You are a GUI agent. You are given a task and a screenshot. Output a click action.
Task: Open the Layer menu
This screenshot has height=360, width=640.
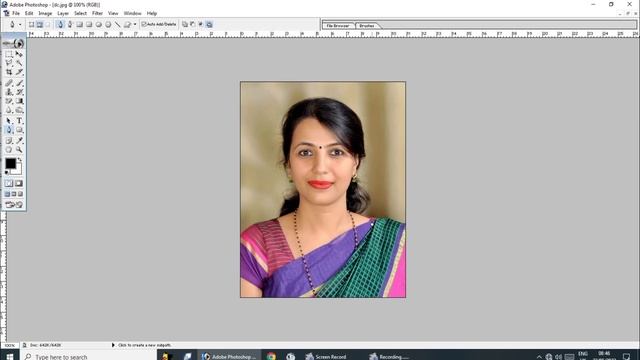pos(63,13)
